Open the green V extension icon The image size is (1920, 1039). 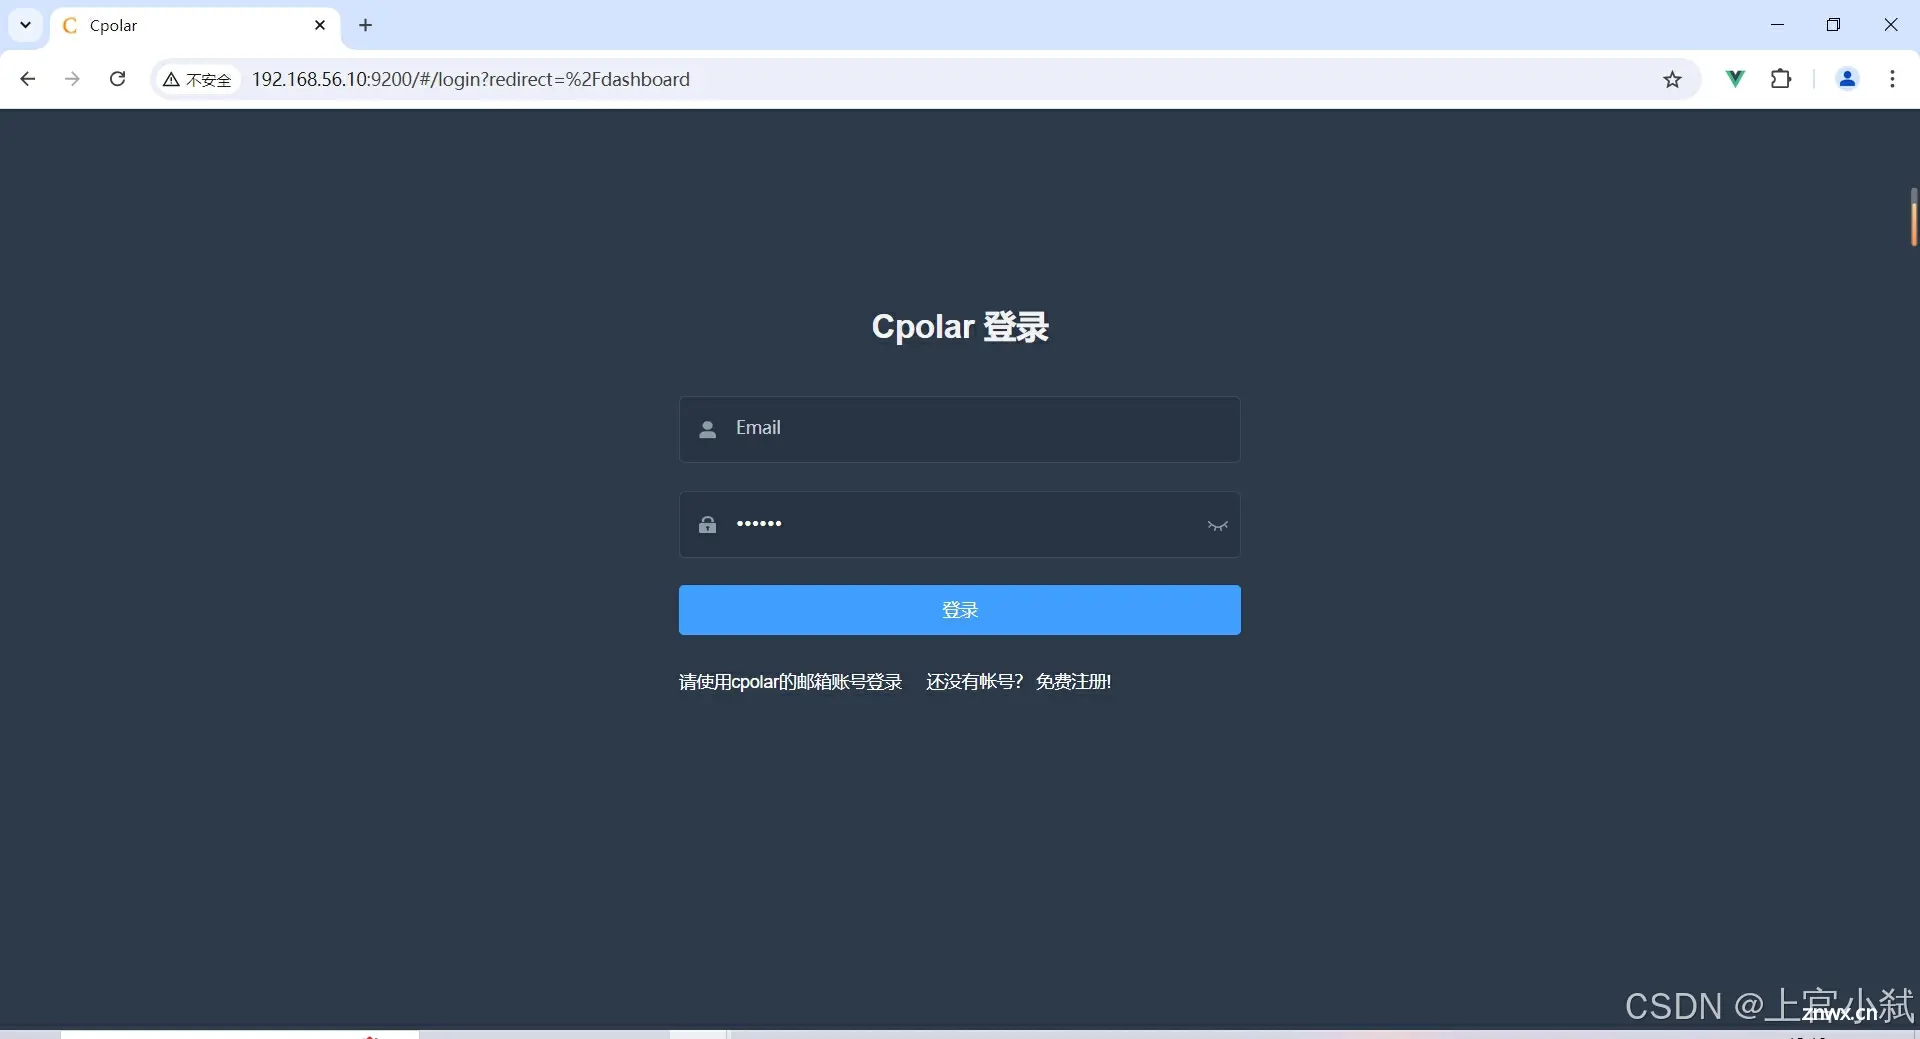1736,78
